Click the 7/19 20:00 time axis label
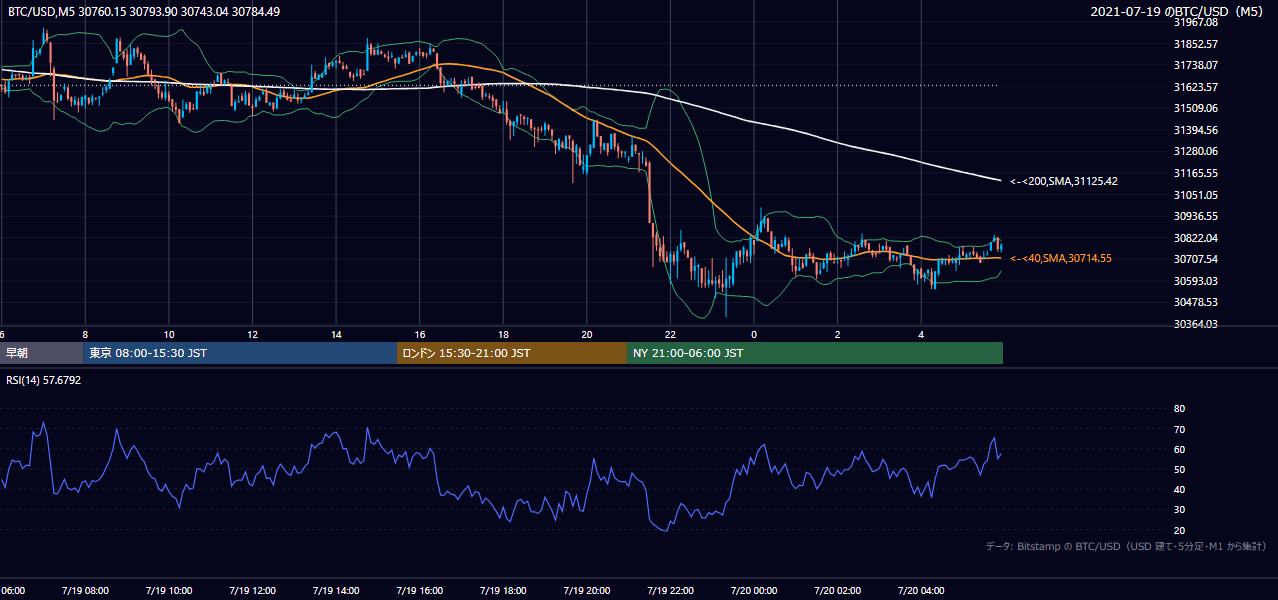Screen dimensions: 1278x600 pos(586,590)
